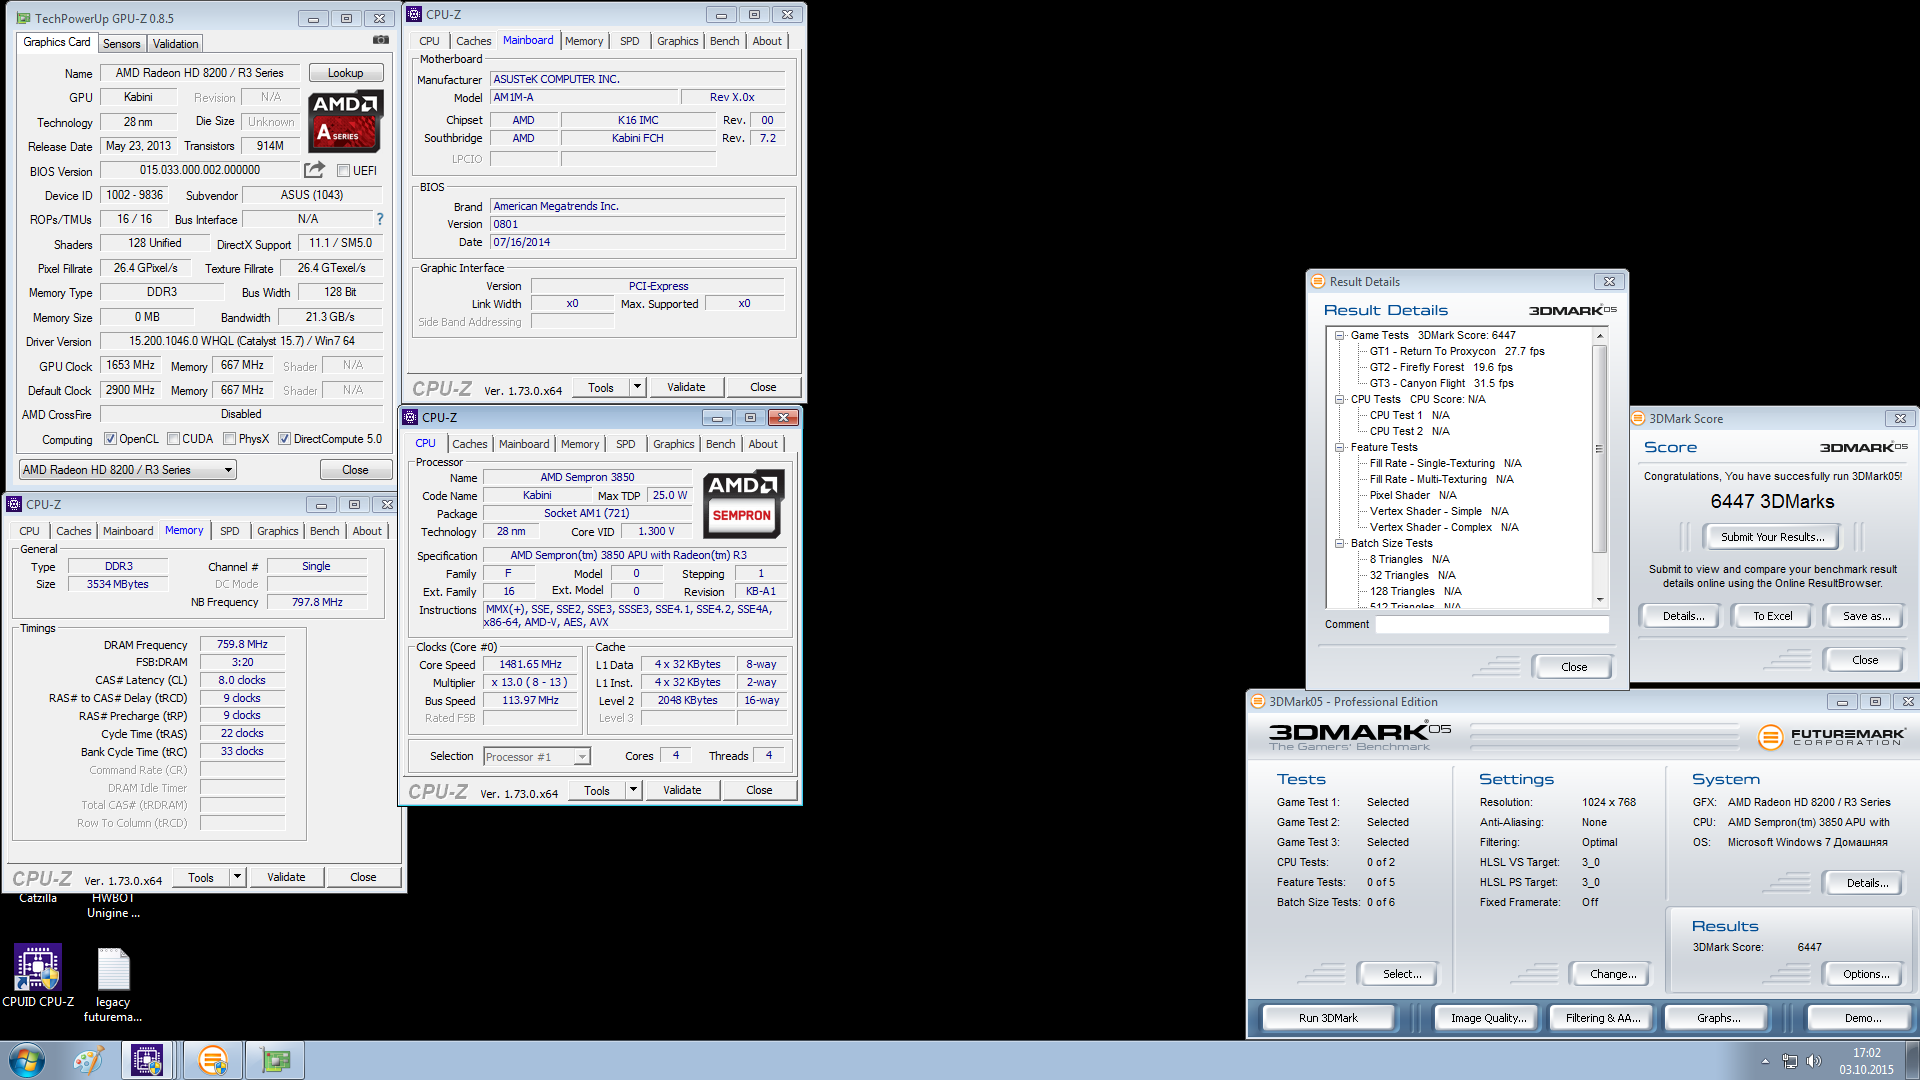This screenshot has width=1920, height=1080.
Task: Launch Paint from the taskbar
Action: (x=88, y=1060)
